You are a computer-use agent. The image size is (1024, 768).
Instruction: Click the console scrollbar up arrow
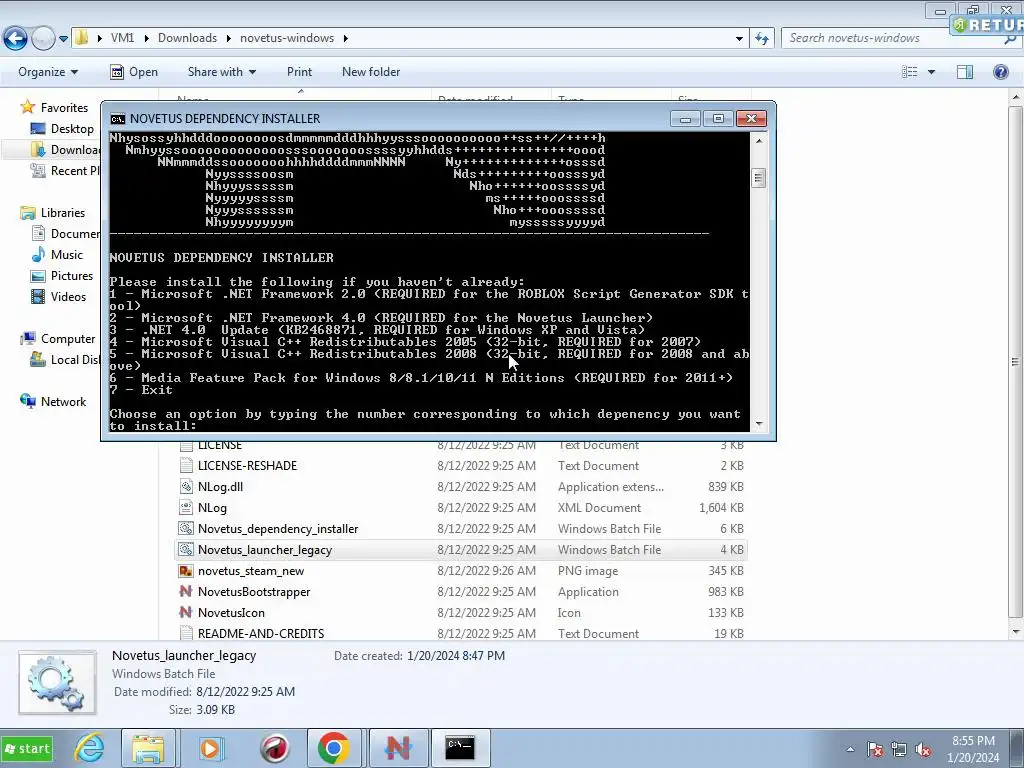(x=759, y=140)
